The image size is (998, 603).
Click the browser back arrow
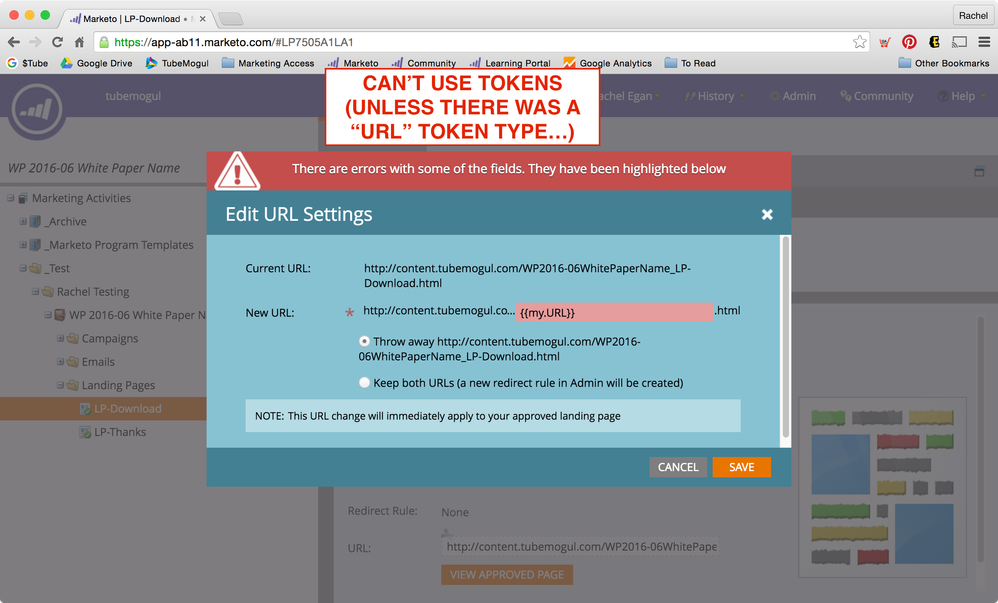tap(13, 42)
